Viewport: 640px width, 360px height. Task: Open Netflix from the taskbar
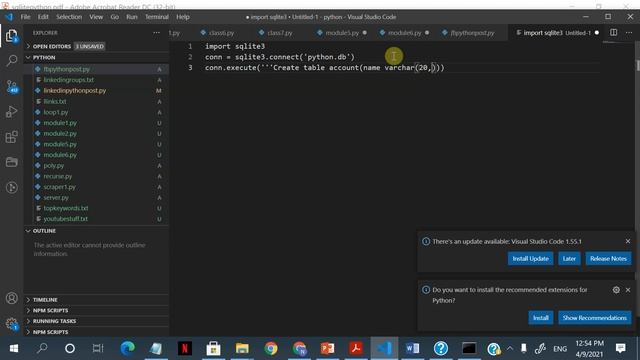coord(184,348)
